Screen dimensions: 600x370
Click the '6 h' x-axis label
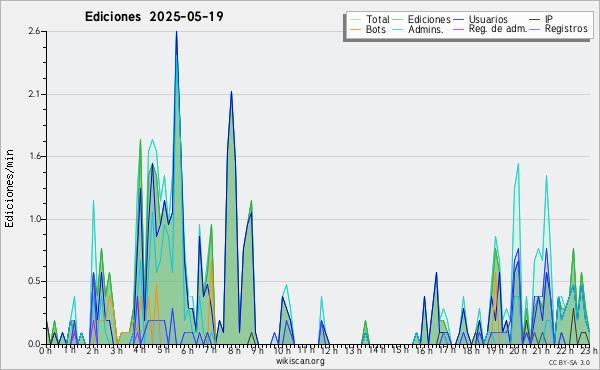pyautogui.click(x=187, y=351)
